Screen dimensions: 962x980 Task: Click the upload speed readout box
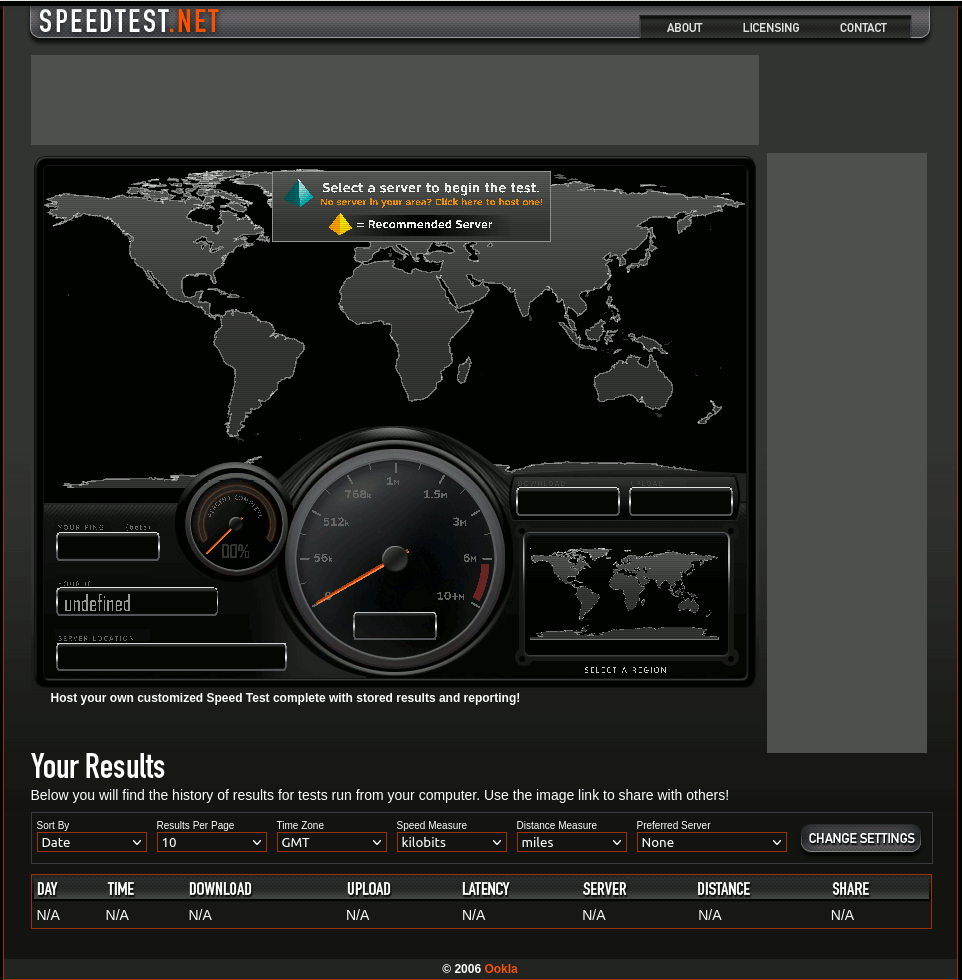681,501
